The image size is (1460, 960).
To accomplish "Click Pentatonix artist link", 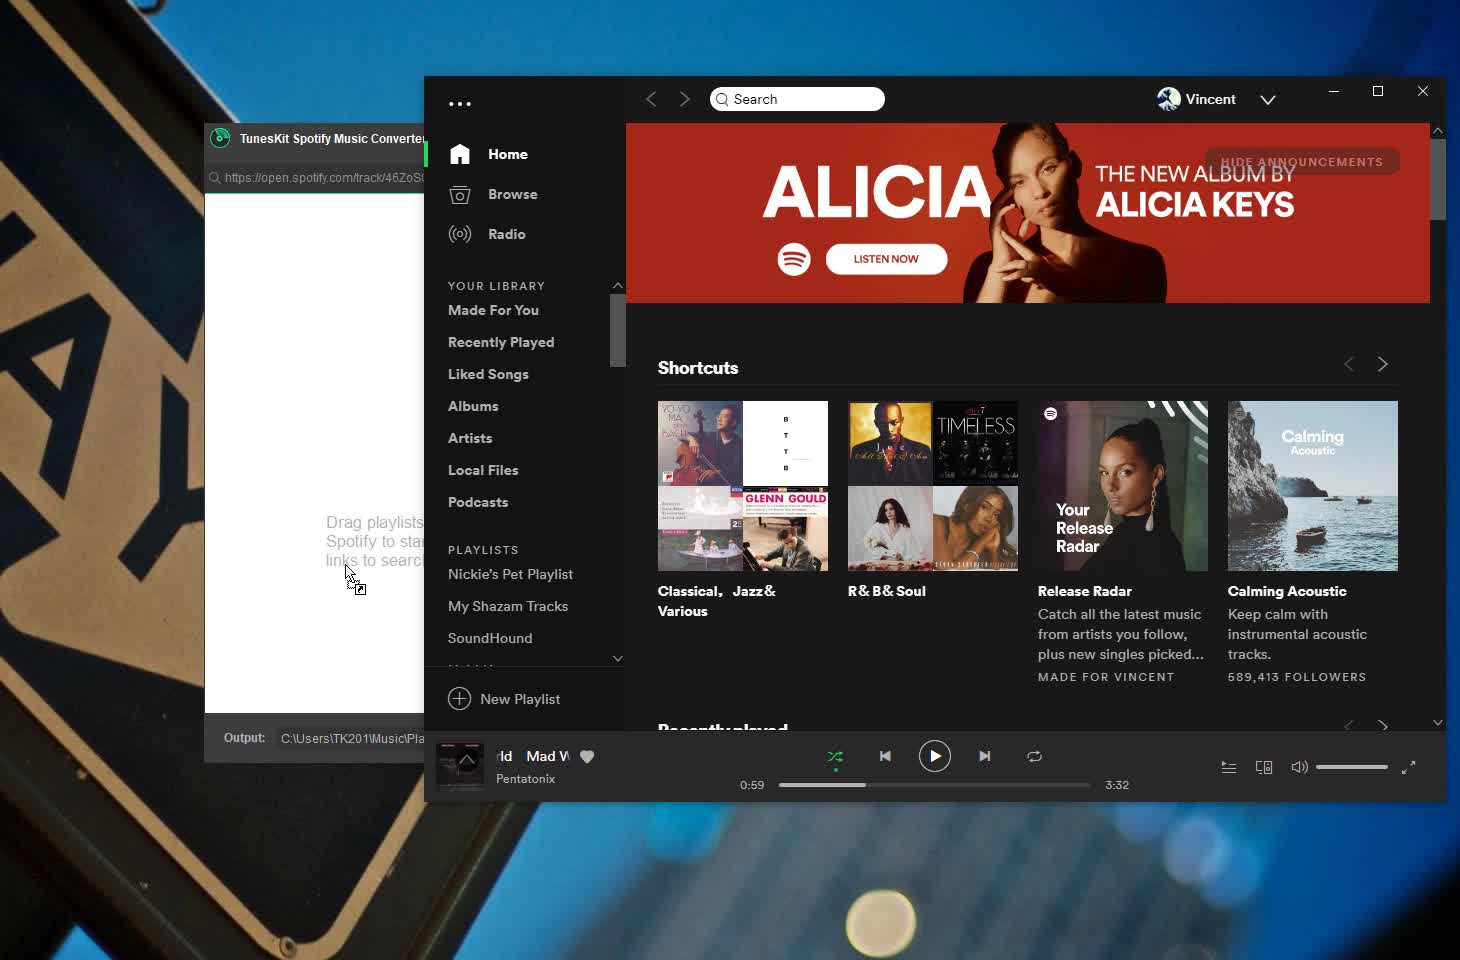I will (525, 779).
